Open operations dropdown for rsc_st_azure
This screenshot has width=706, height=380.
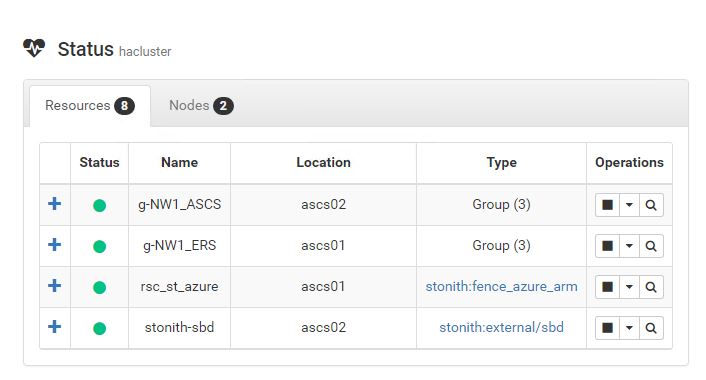[629, 287]
